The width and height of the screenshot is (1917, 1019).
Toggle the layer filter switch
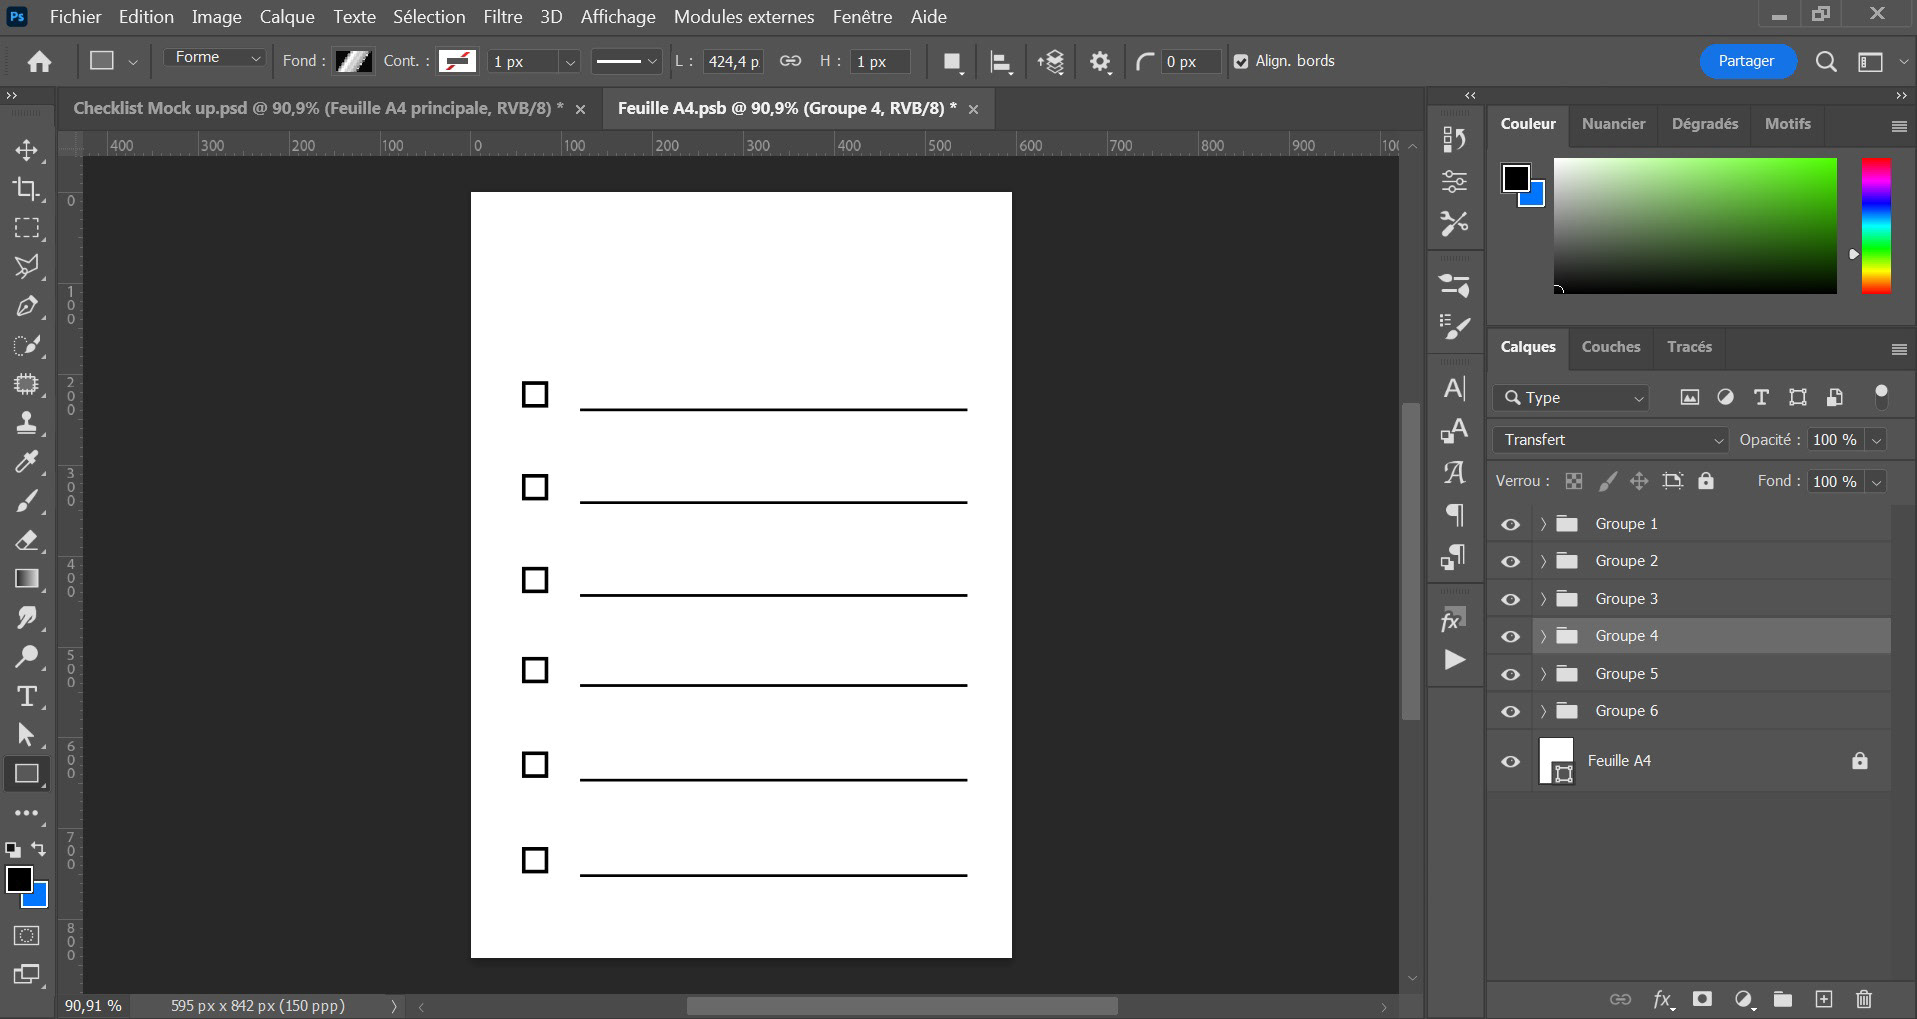pos(1881,397)
